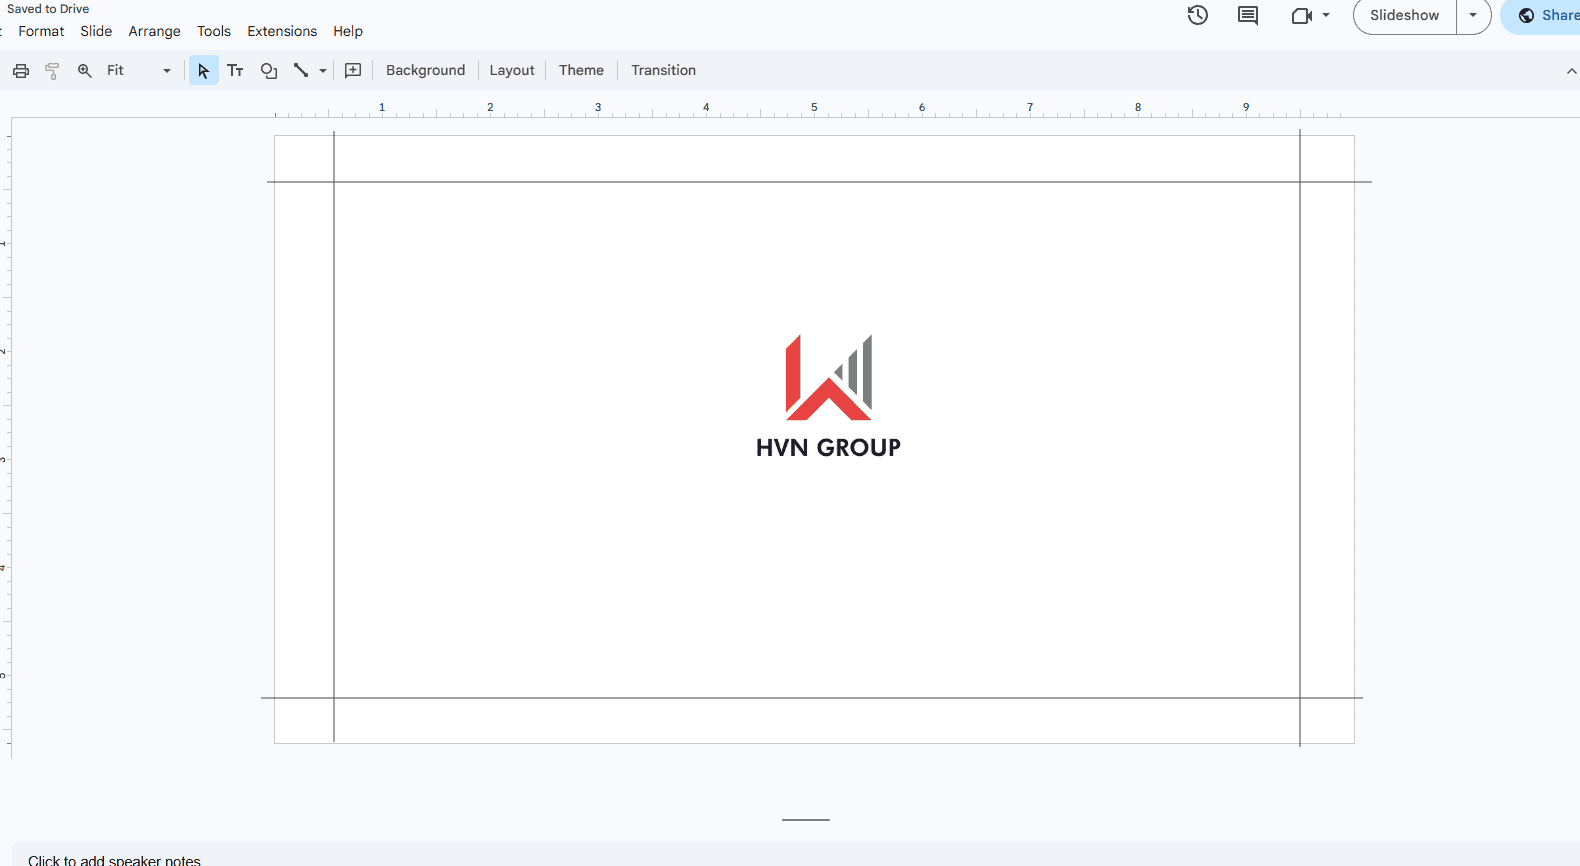This screenshot has width=1580, height=866.
Task: Select the HVN GROUP logo image
Action: pyautogui.click(x=828, y=396)
